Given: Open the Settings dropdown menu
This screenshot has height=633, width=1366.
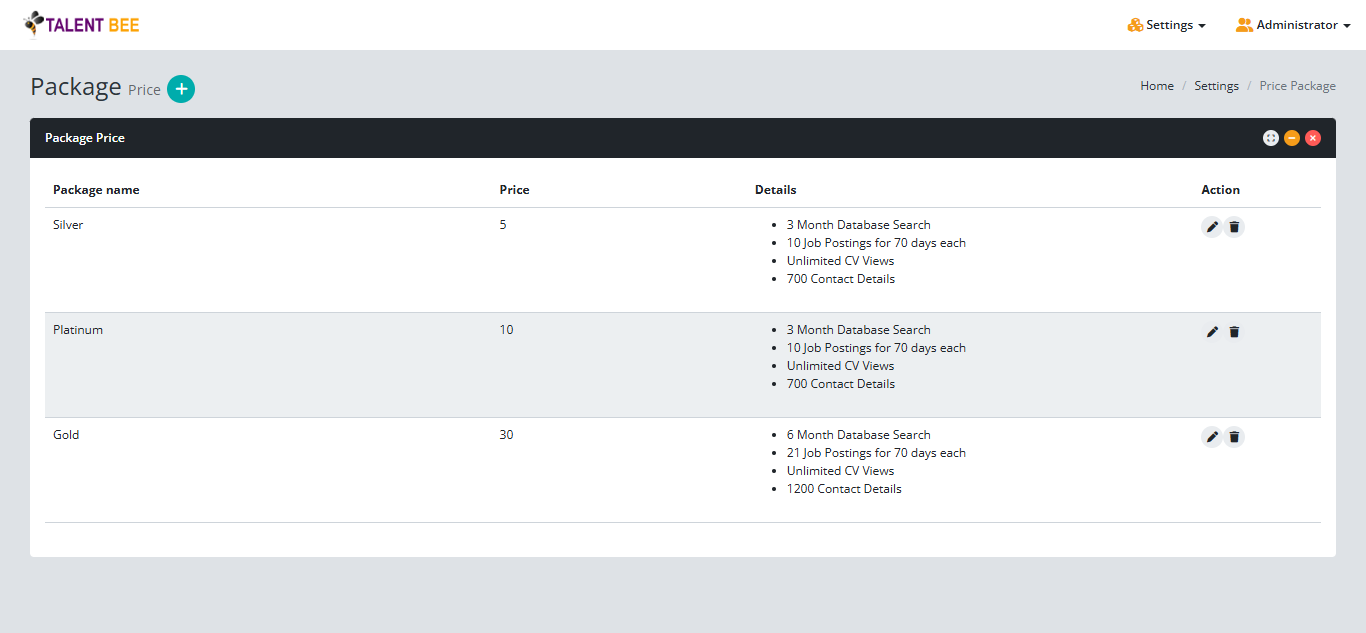Looking at the screenshot, I should [1167, 25].
